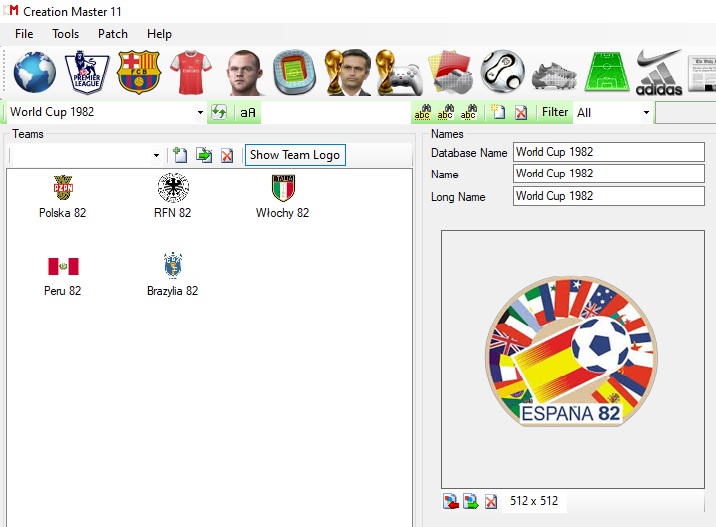Screen dimensions: 716x527
Task: Open the manager with trophy section
Action: point(348,72)
